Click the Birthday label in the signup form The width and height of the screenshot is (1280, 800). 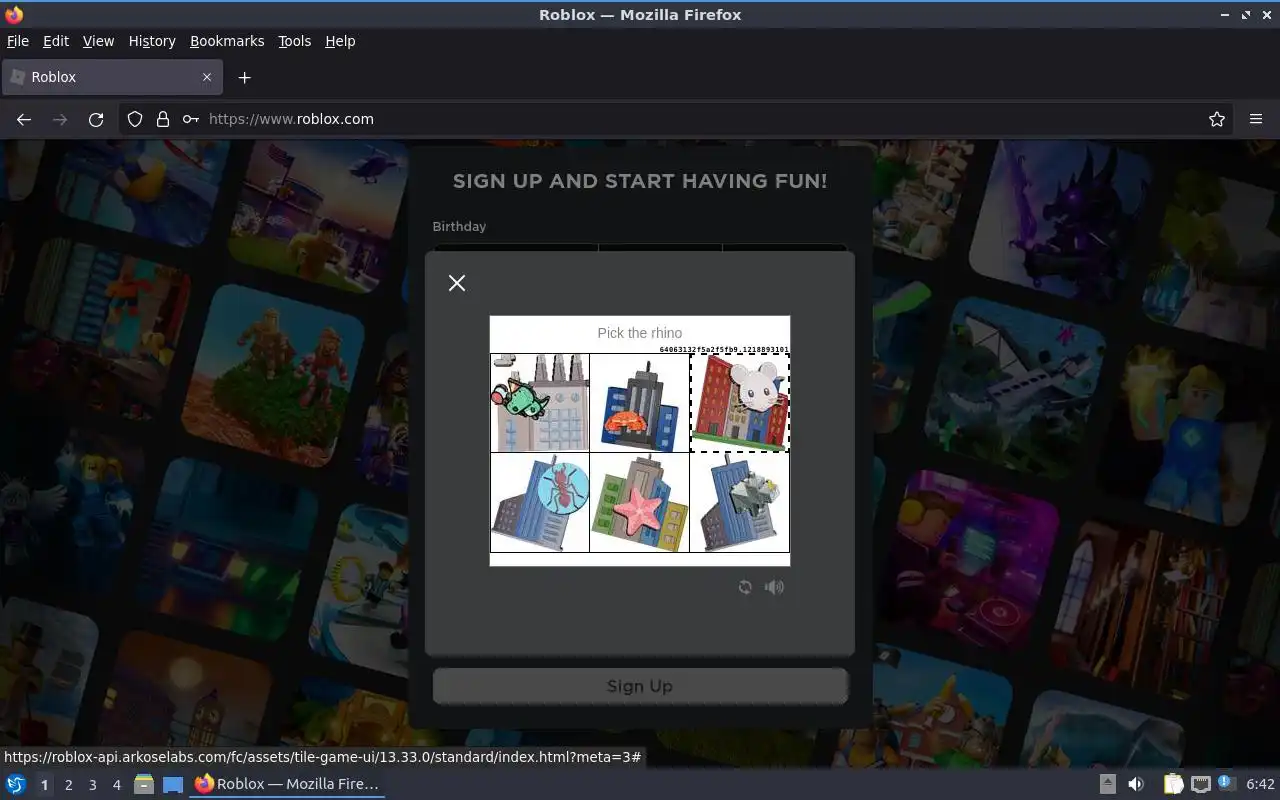pos(459,227)
